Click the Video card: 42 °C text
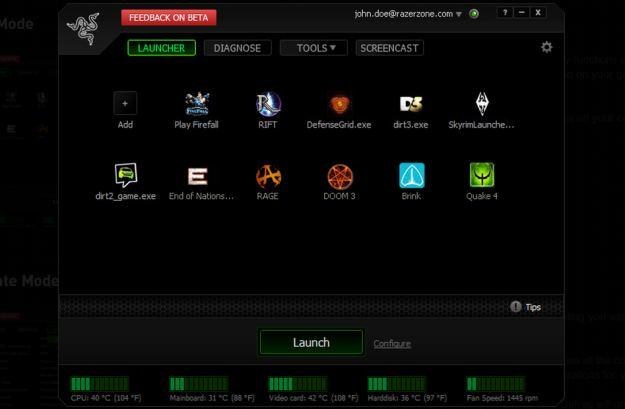Screen dimensions: 625x409 click(x=314, y=398)
